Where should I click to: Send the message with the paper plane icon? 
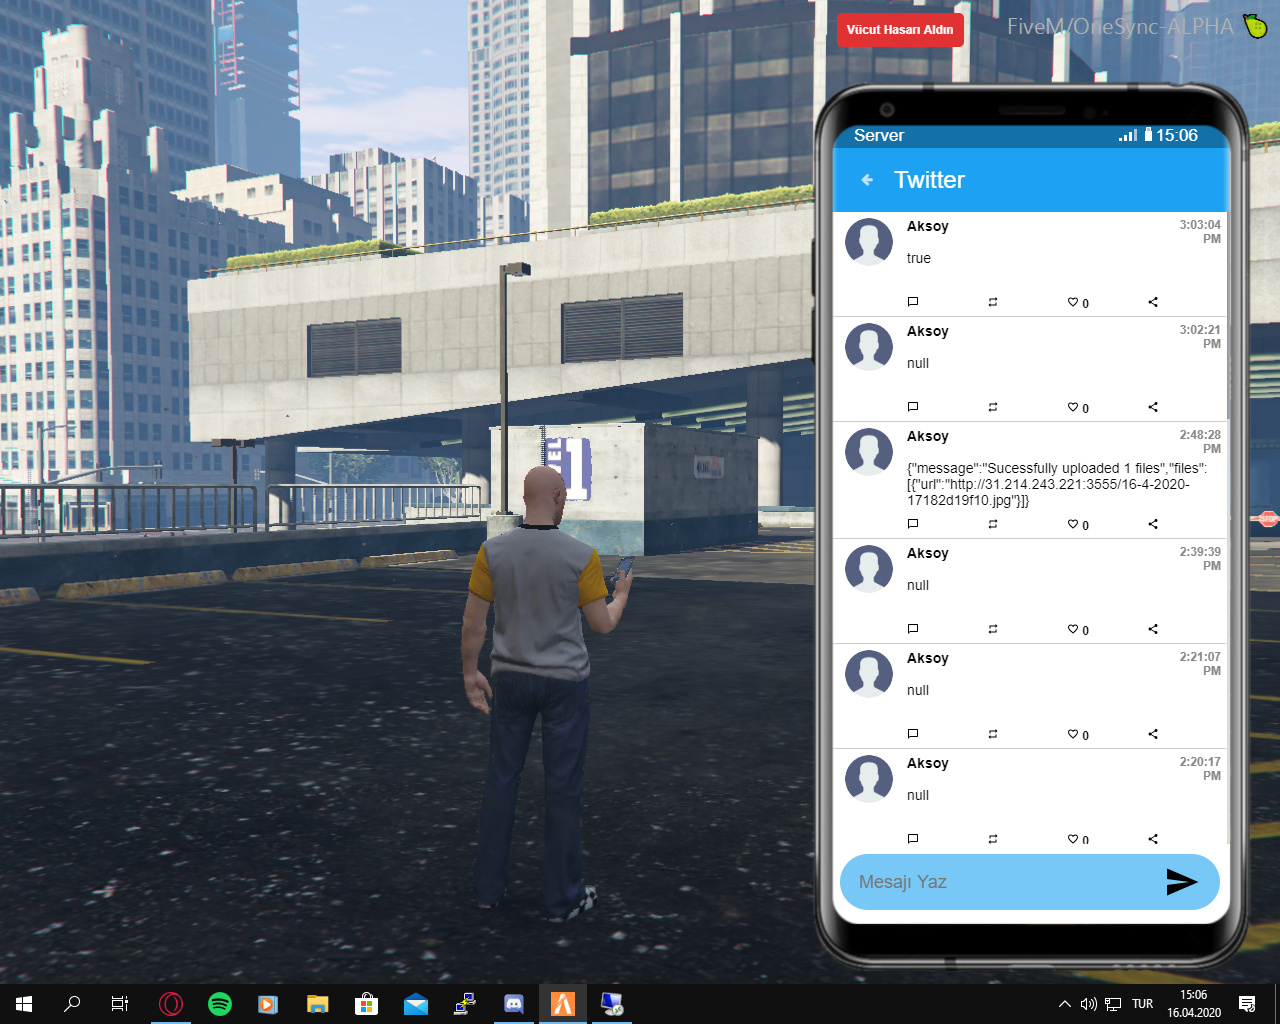1181,881
